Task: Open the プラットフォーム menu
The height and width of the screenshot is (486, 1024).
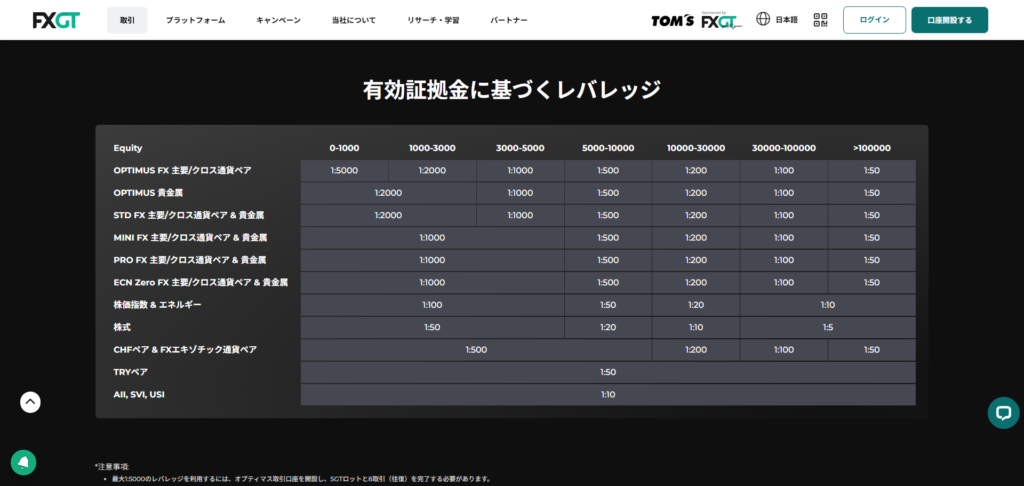Action: click(x=195, y=20)
